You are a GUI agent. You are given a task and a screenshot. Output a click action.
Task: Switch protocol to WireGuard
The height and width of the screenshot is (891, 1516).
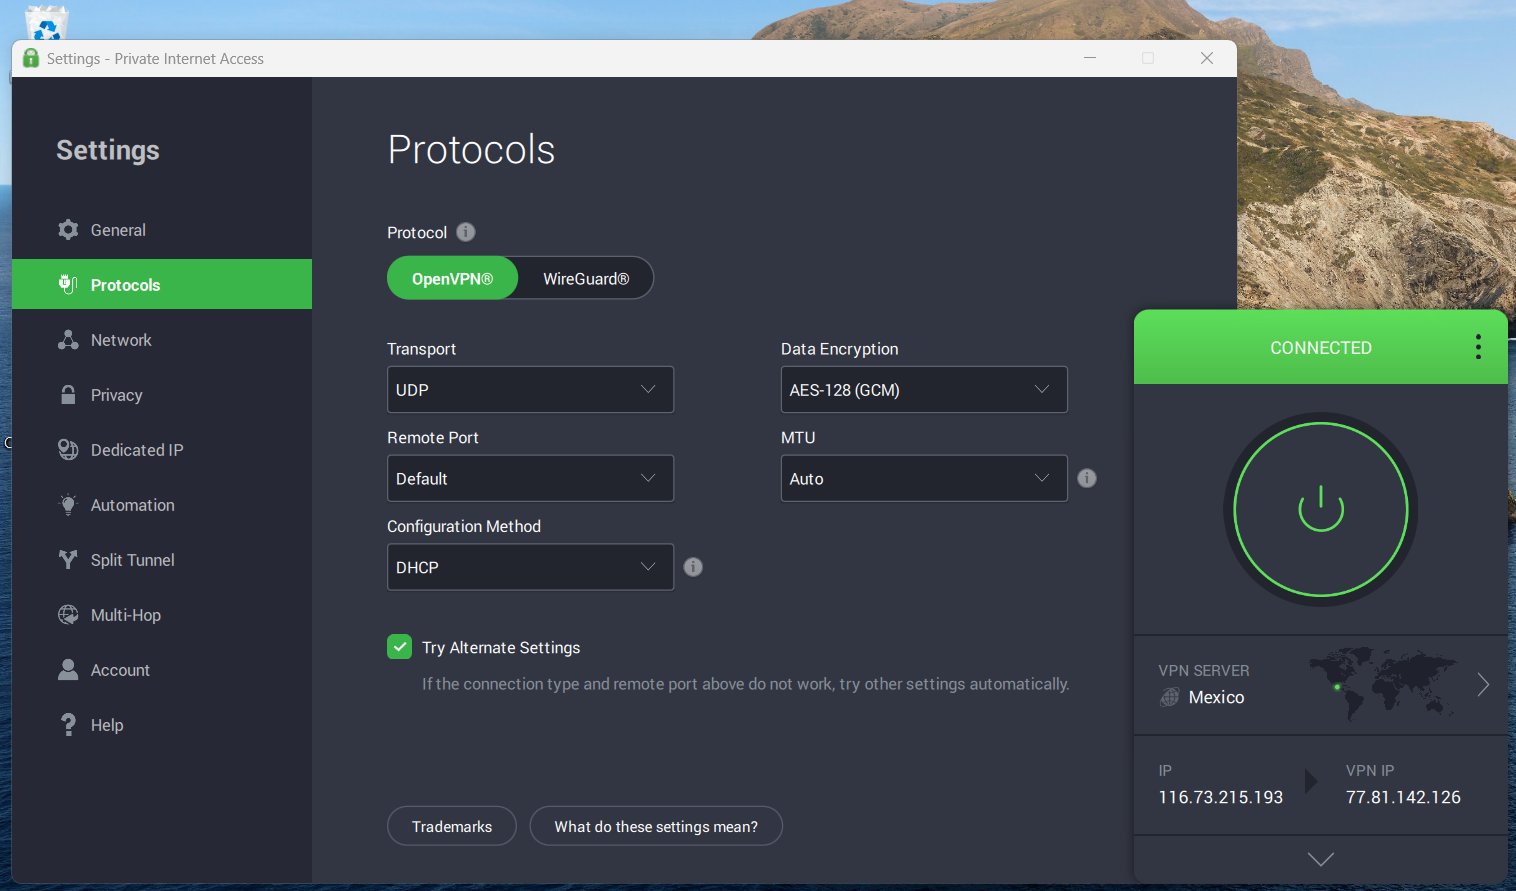[586, 279]
